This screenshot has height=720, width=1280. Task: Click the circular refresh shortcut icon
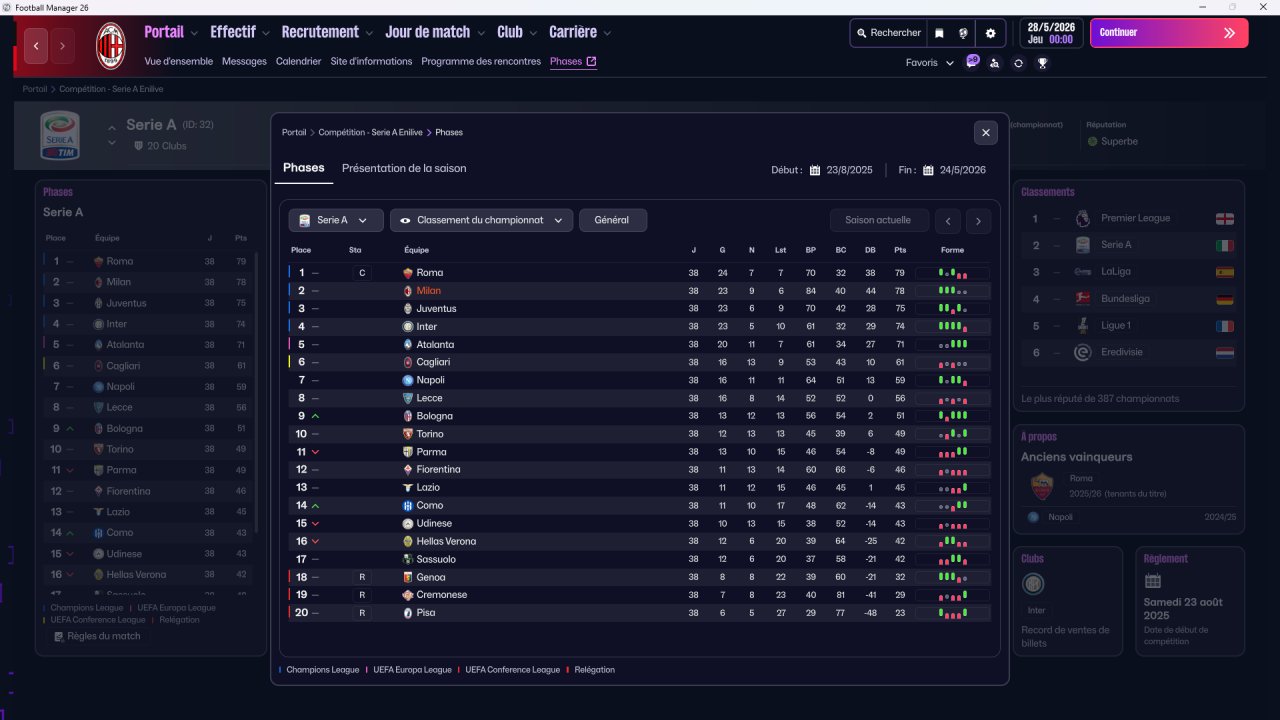point(1018,63)
